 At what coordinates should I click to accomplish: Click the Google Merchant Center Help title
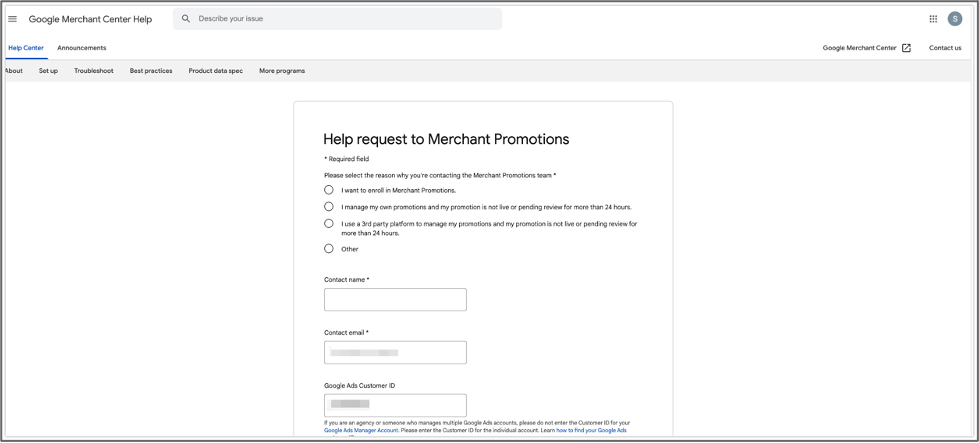click(x=91, y=19)
